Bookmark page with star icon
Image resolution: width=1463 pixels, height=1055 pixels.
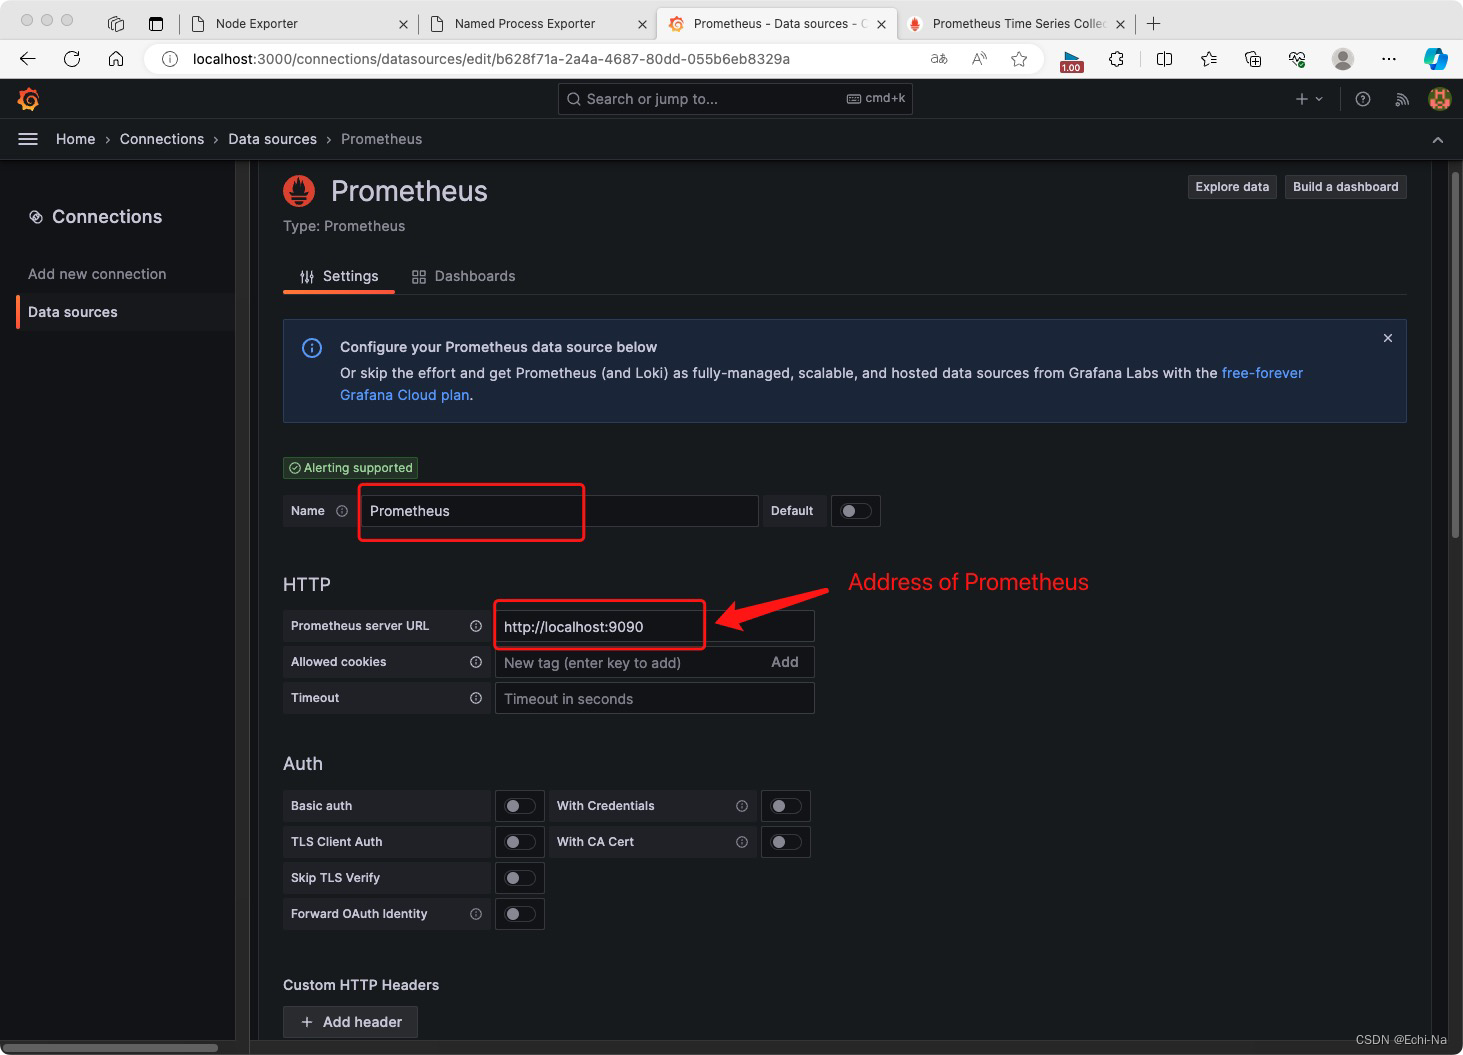pyautogui.click(x=1019, y=59)
